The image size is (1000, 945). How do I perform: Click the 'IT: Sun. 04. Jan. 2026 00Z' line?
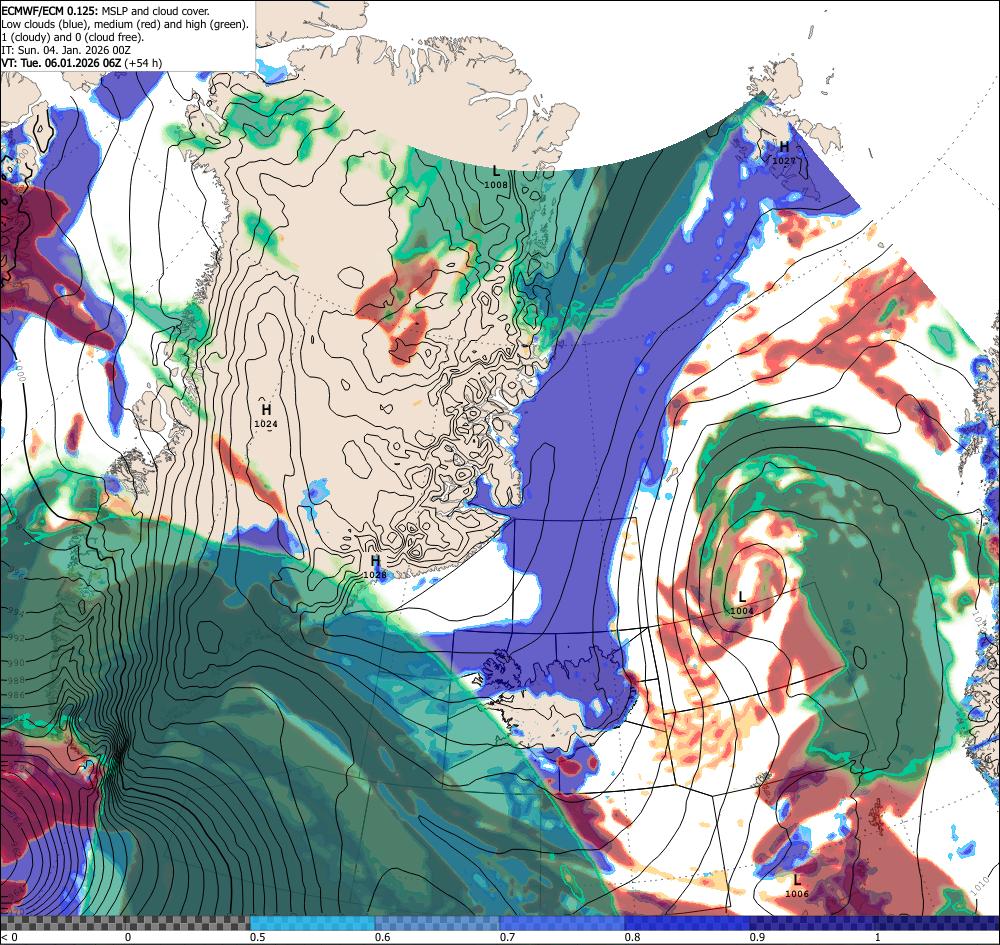(x=66, y=49)
